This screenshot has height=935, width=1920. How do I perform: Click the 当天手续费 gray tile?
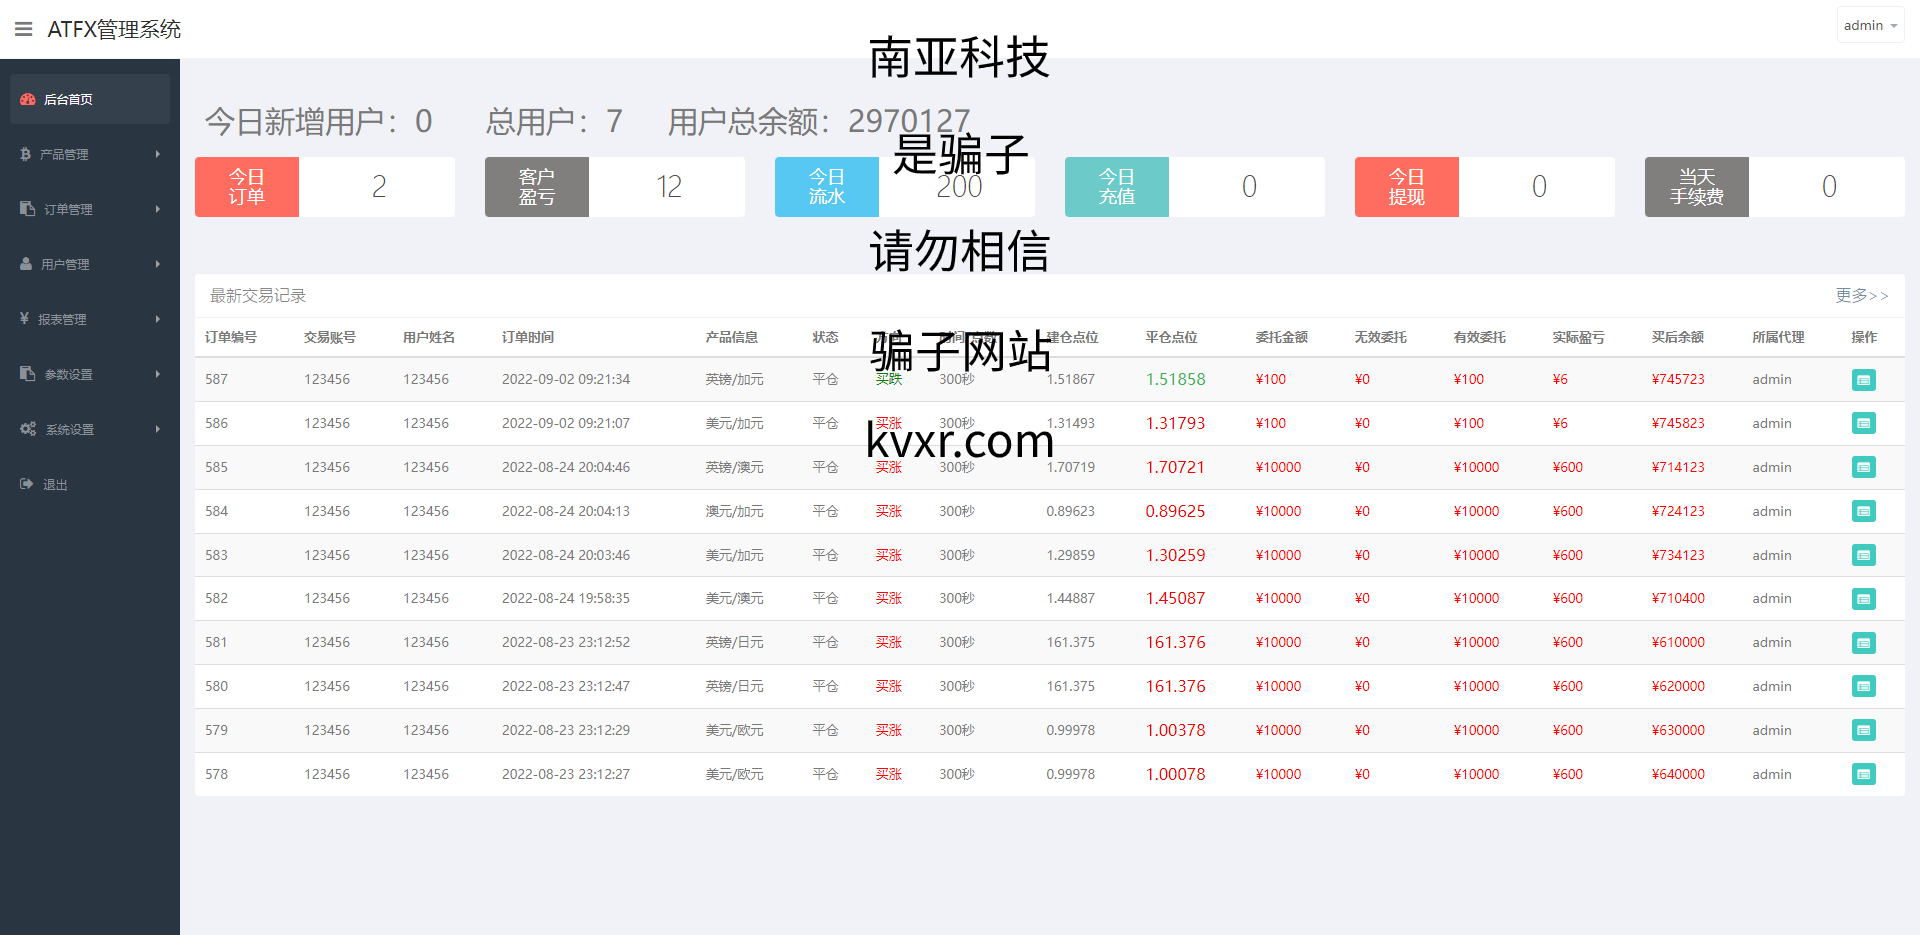(1697, 187)
